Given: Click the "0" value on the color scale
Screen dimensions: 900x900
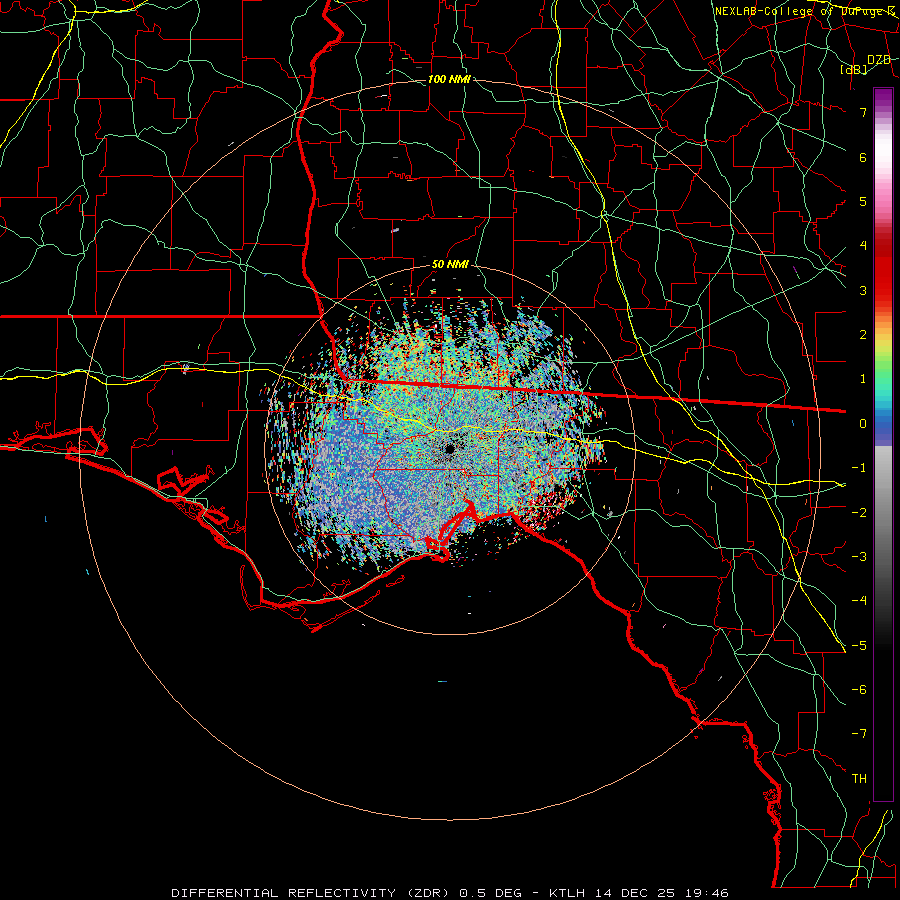Looking at the screenshot, I should coord(863,424).
